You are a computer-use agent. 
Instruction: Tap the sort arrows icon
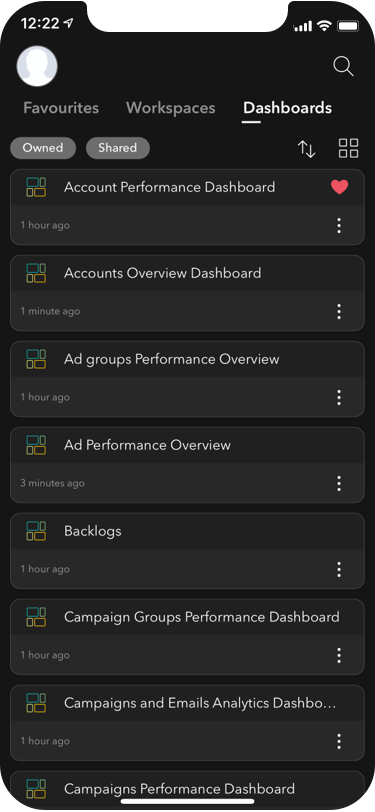(x=307, y=149)
